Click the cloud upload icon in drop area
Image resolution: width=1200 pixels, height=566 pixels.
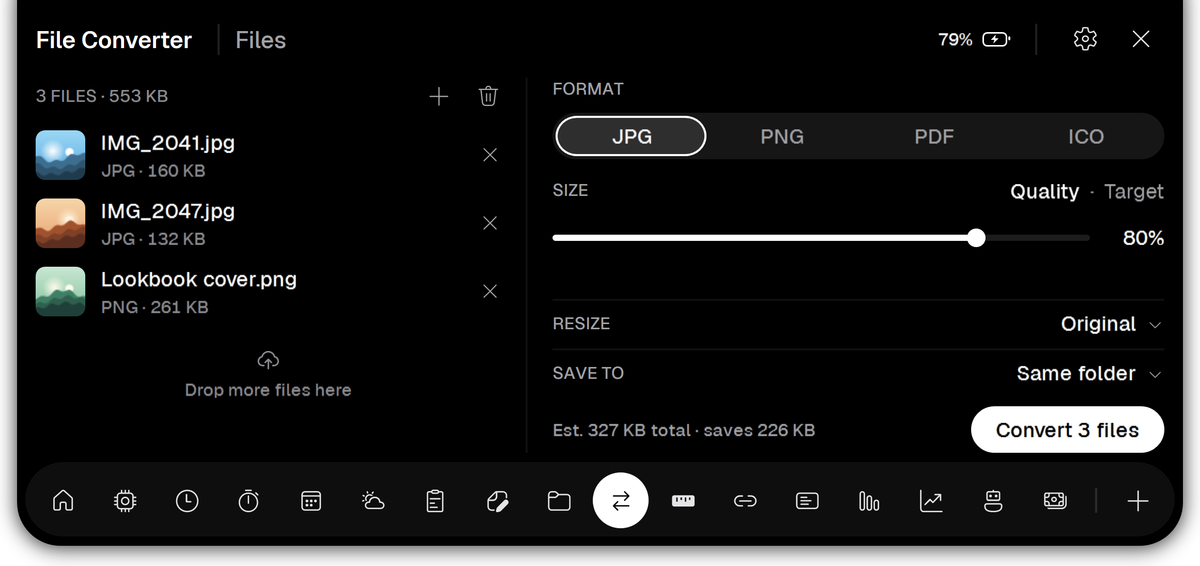(x=268, y=360)
